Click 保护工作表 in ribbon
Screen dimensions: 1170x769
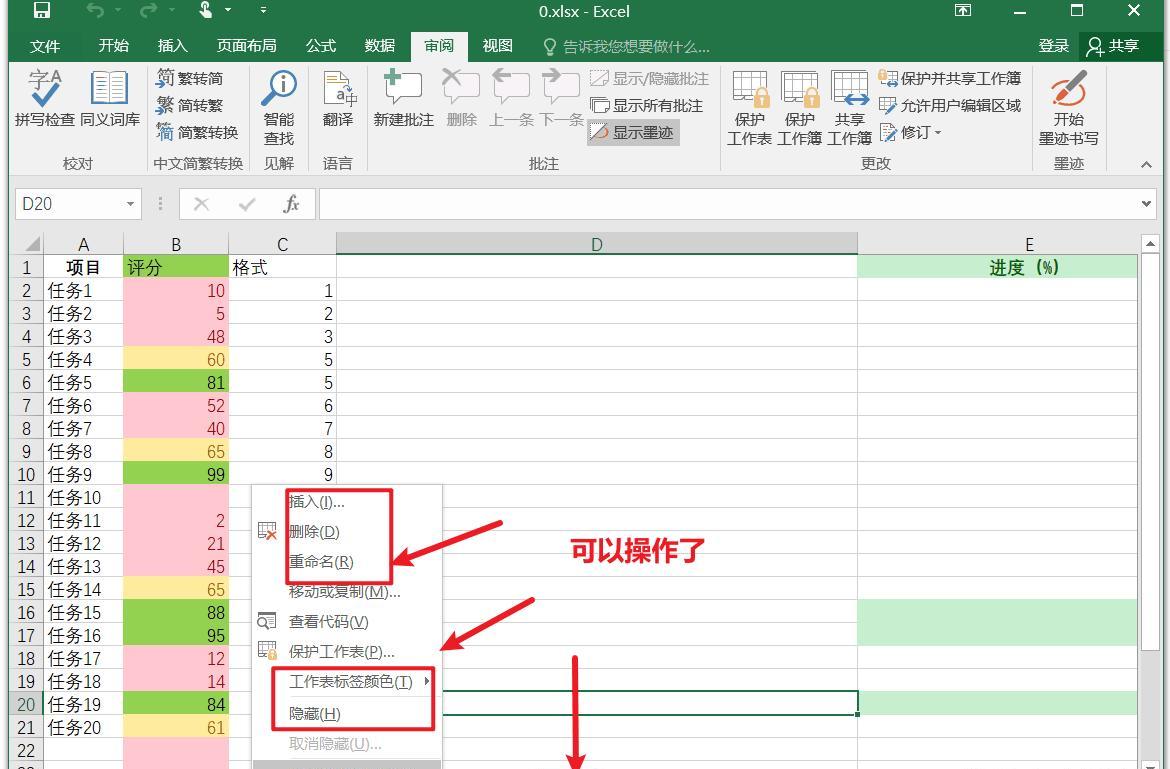coord(749,107)
